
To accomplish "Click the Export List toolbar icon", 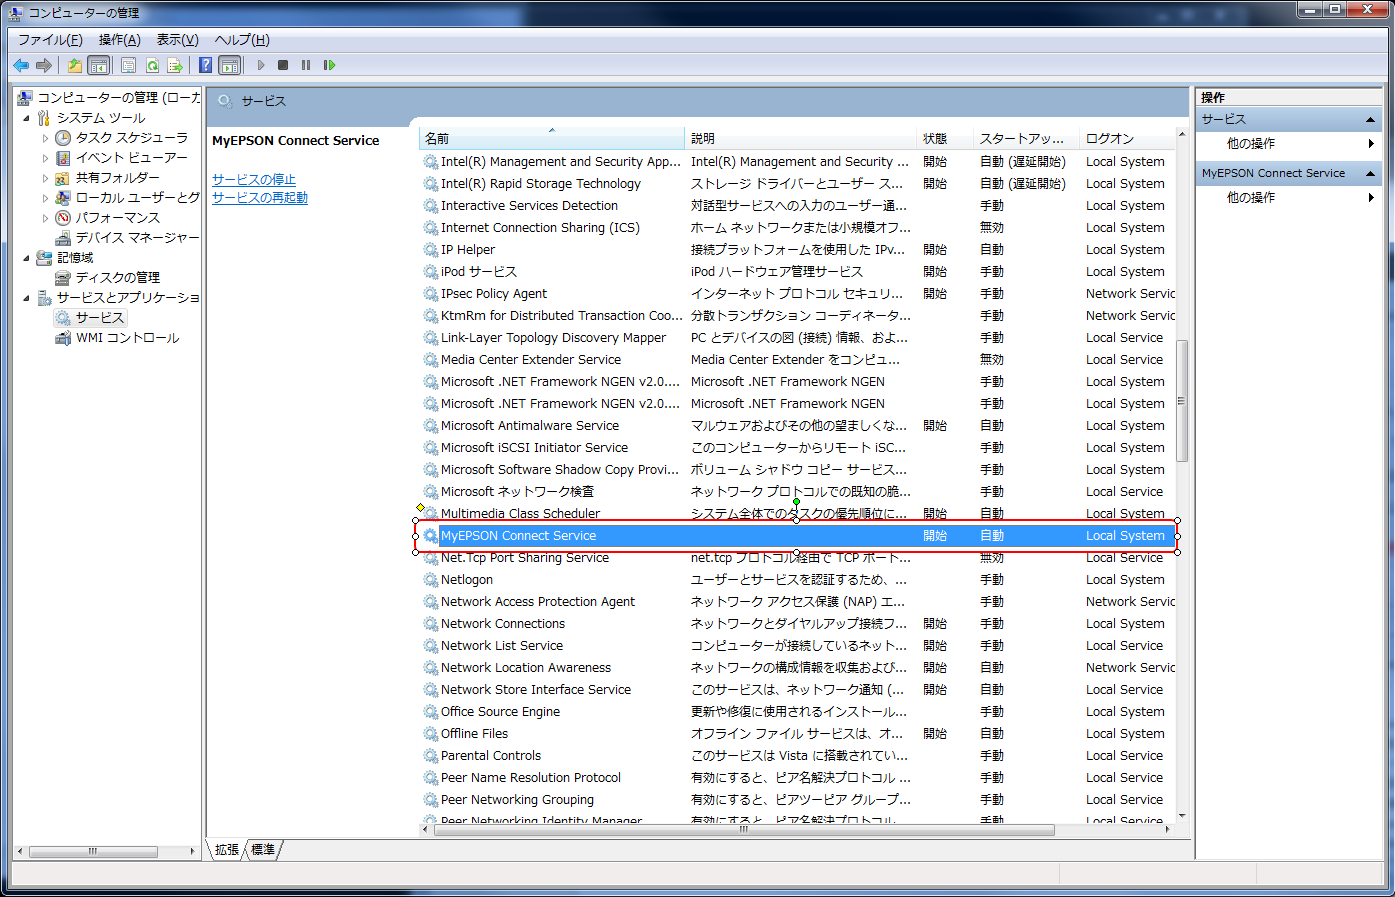I will tap(175, 65).
